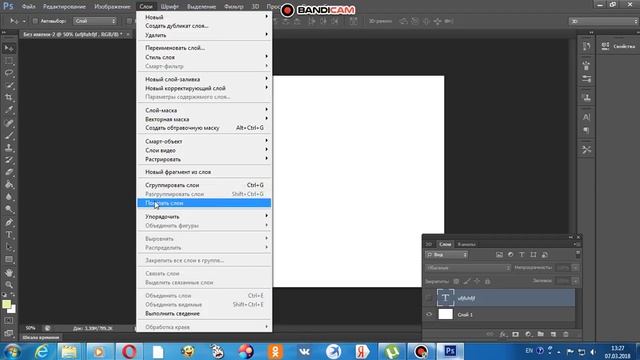Click the create new layer icon
This screenshot has height=360, width=640.
[553, 334]
